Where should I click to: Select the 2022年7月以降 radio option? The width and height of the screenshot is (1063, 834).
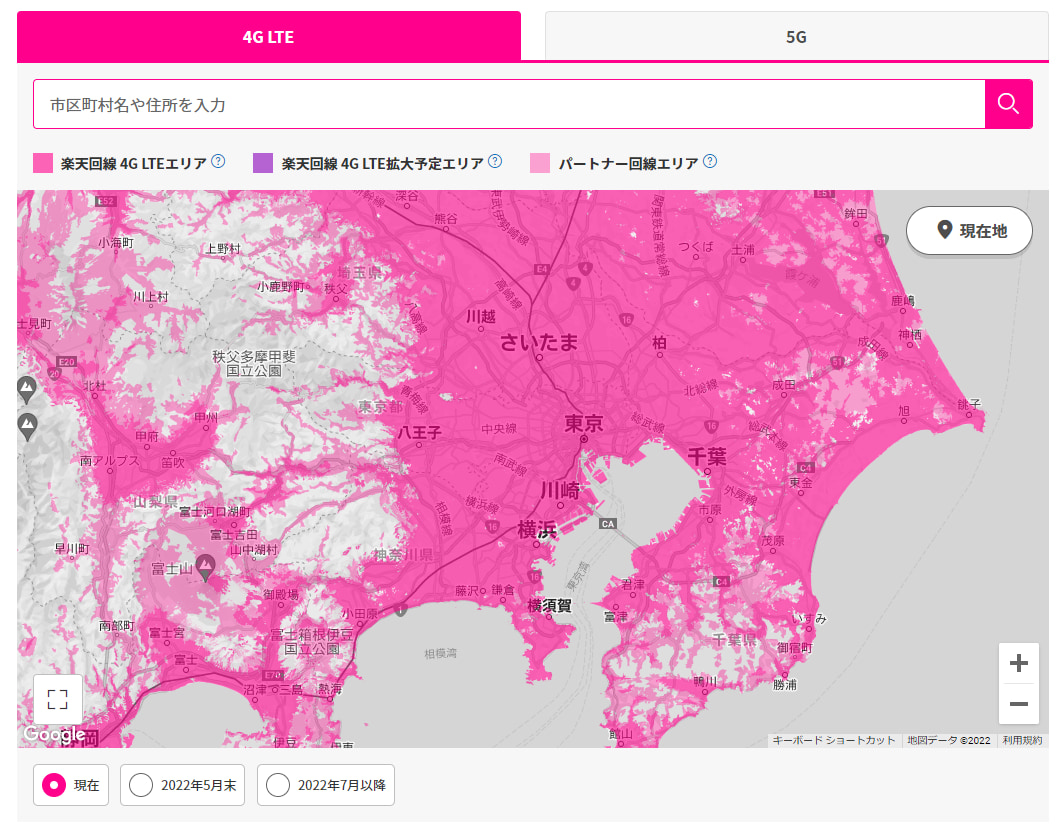point(325,785)
